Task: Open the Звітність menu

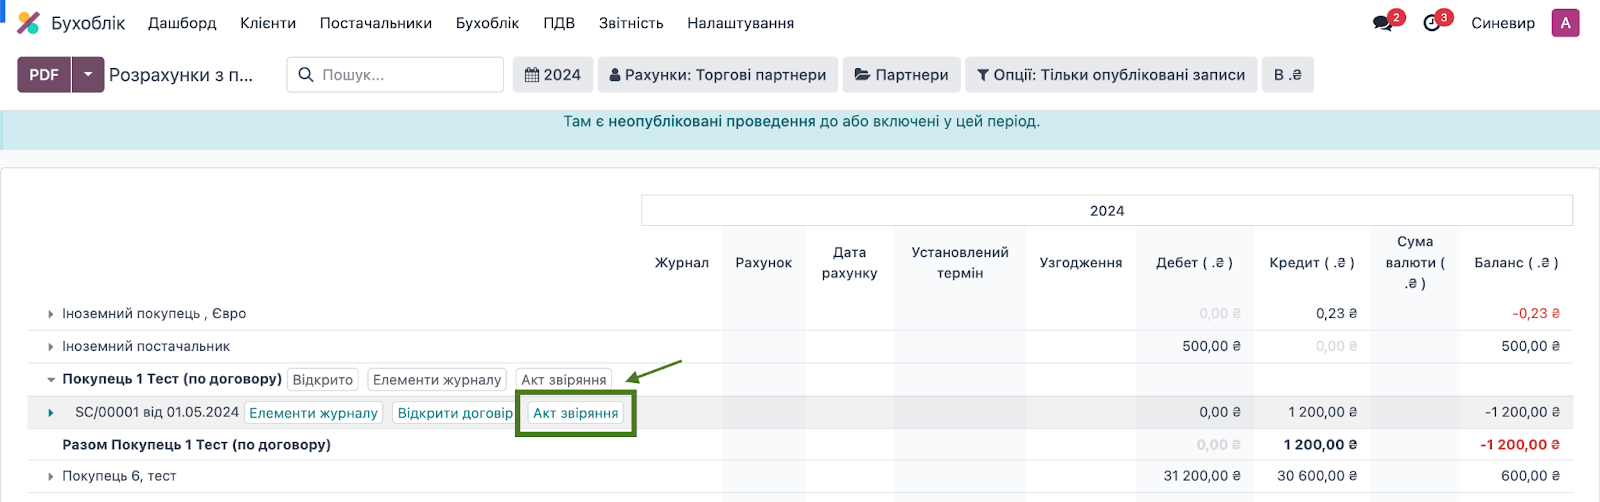Action: pos(631,23)
